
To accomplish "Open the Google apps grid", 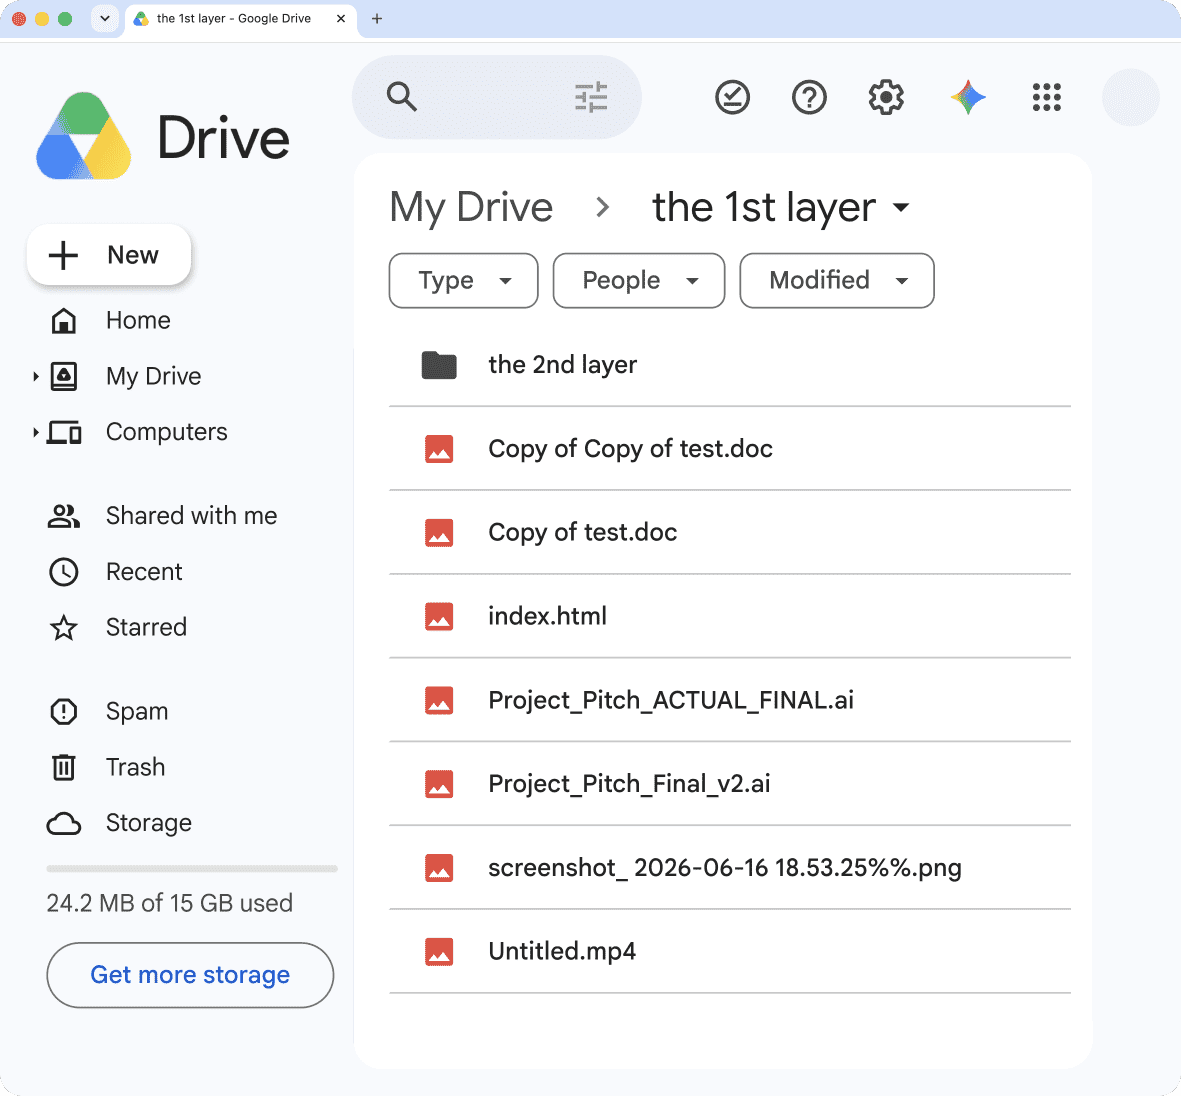I will (1046, 97).
